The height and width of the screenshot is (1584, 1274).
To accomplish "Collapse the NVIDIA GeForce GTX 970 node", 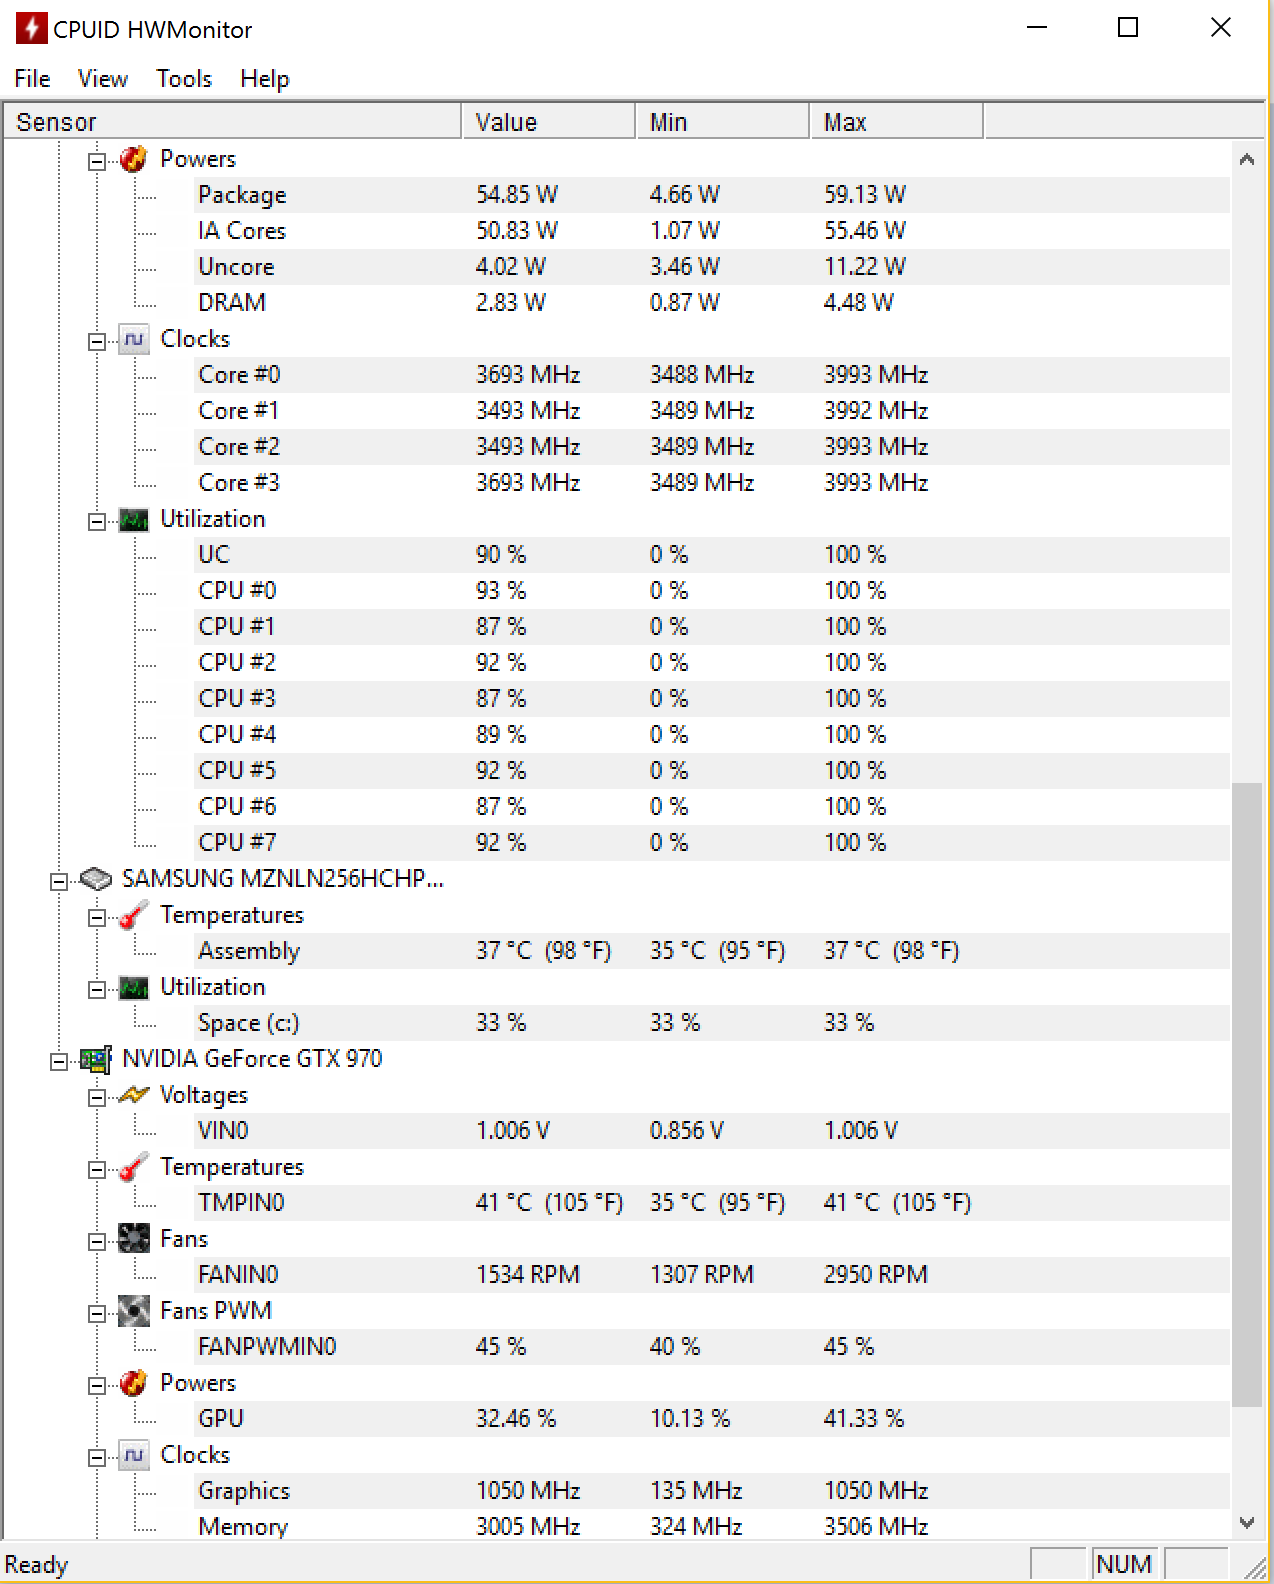I will point(59,1061).
